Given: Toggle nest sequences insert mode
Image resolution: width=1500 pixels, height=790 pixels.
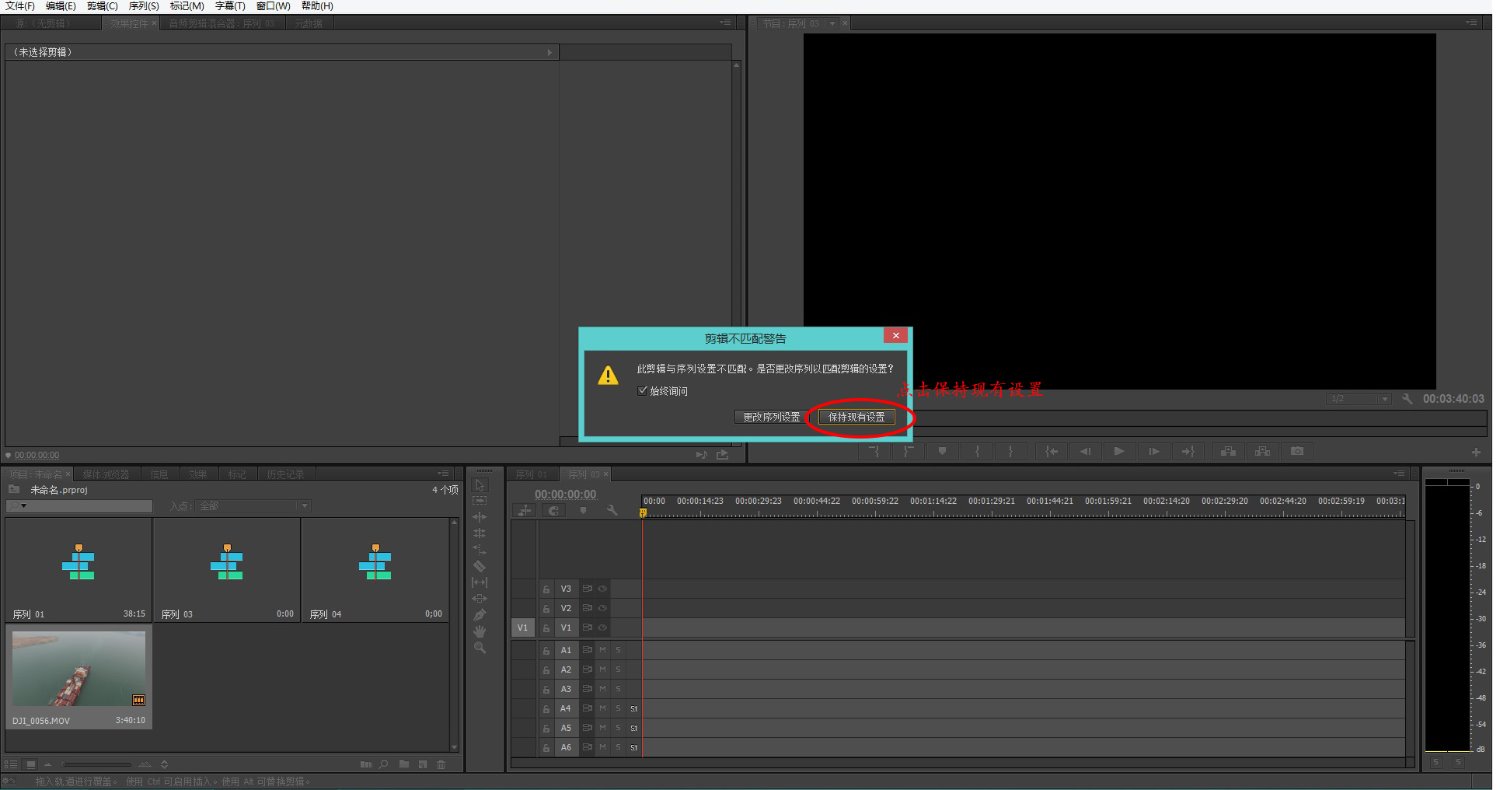Looking at the screenshot, I should [x=525, y=511].
